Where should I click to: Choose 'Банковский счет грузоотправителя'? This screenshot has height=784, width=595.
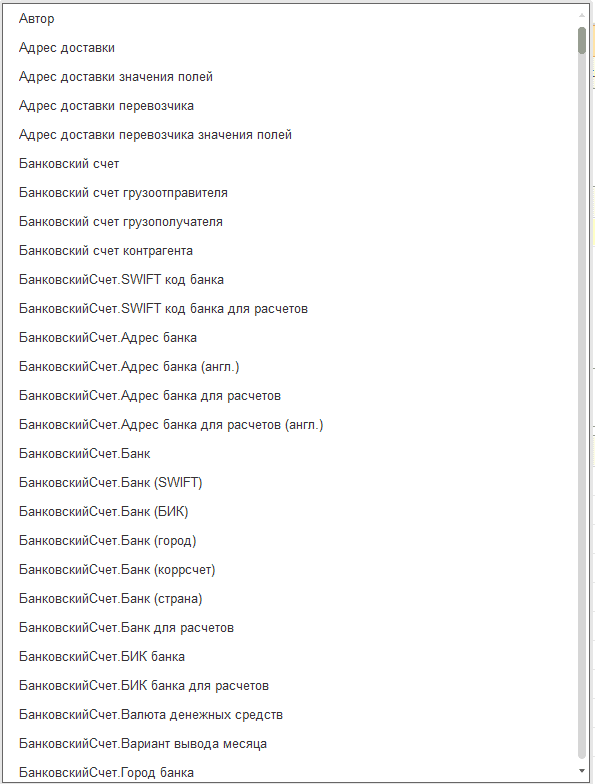(290, 192)
